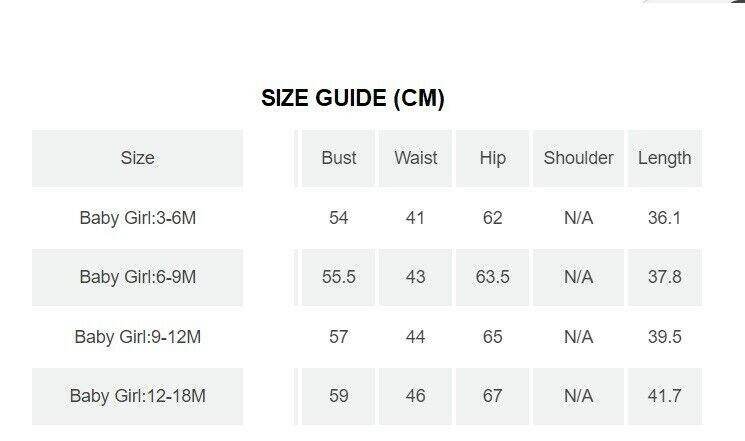
Task: Select the hip value 67
Action: point(493,396)
